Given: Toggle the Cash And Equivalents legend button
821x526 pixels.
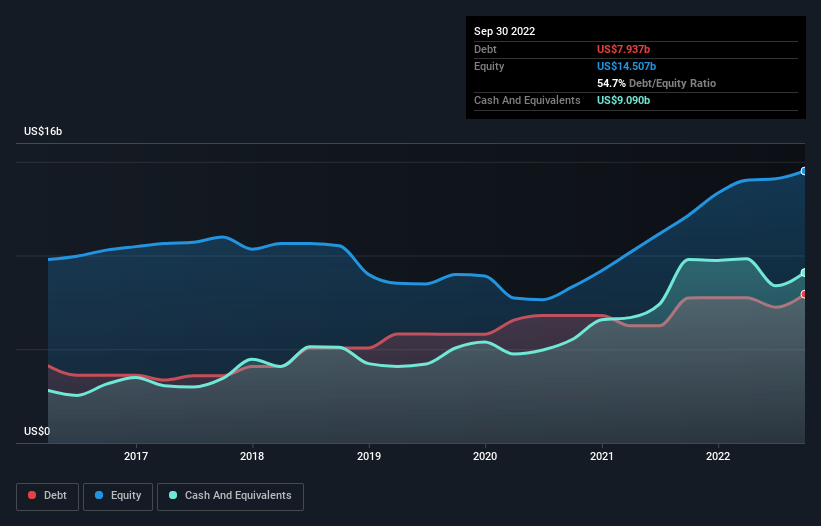Looking at the screenshot, I should [x=230, y=496].
